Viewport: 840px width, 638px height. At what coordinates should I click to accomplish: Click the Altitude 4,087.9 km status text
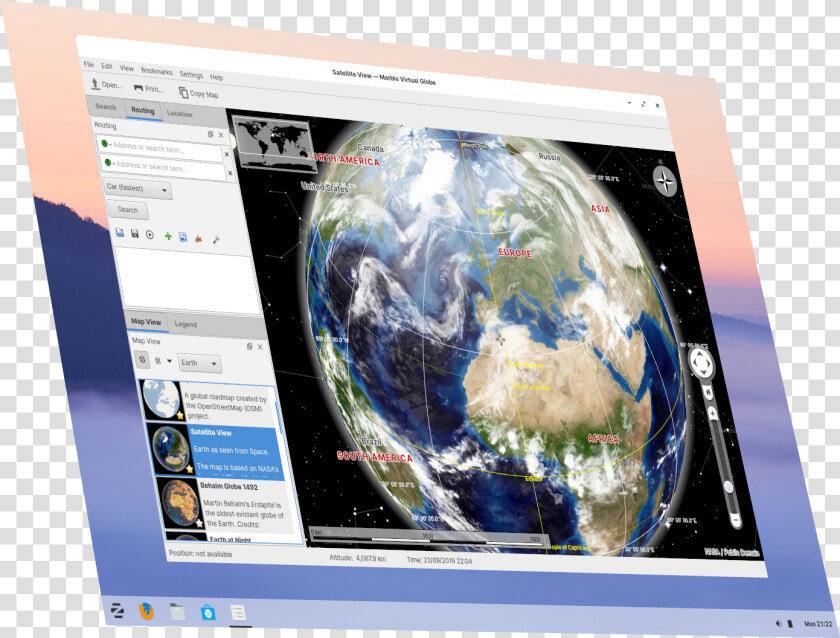click(357, 558)
